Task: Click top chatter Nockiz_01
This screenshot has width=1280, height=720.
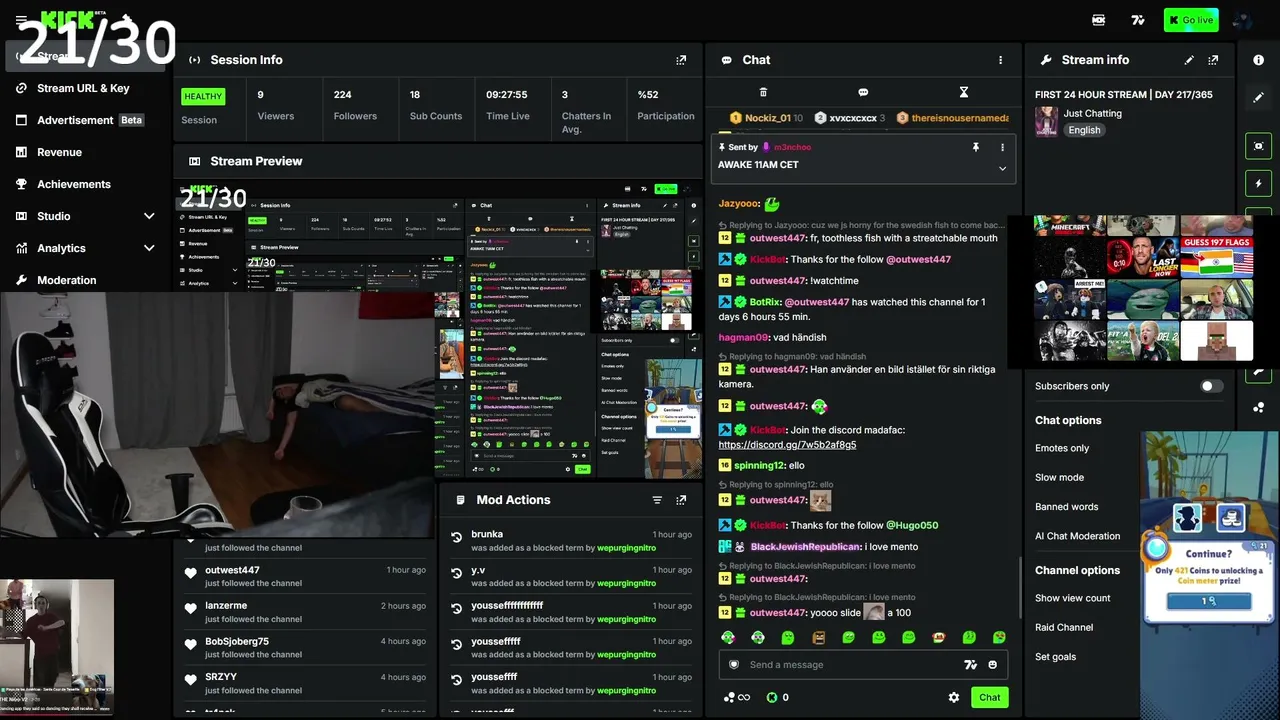Action: pyautogui.click(x=767, y=118)
